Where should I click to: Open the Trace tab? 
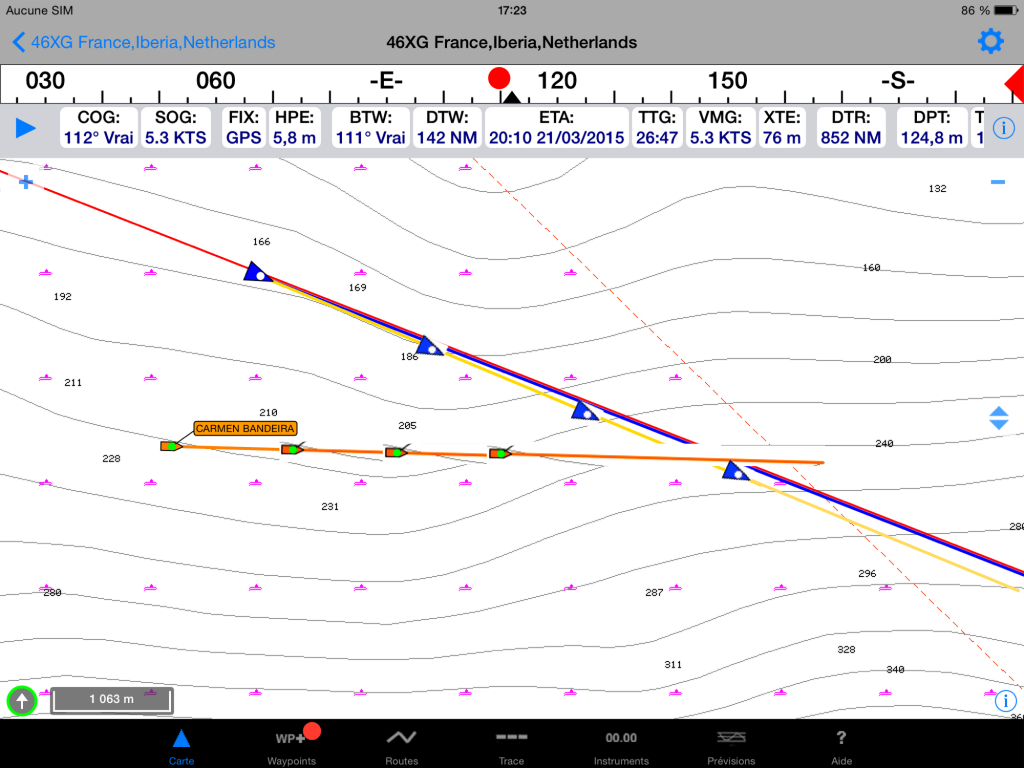tap(511, 746)
